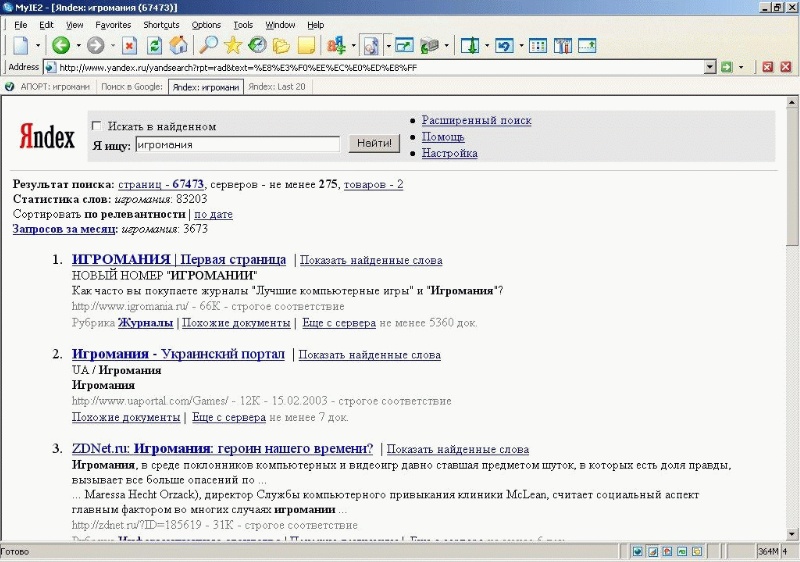The width and height of the screenshot is (800, 562).
Task: Click the yellow sticky note icon
Action: (306, 46)
